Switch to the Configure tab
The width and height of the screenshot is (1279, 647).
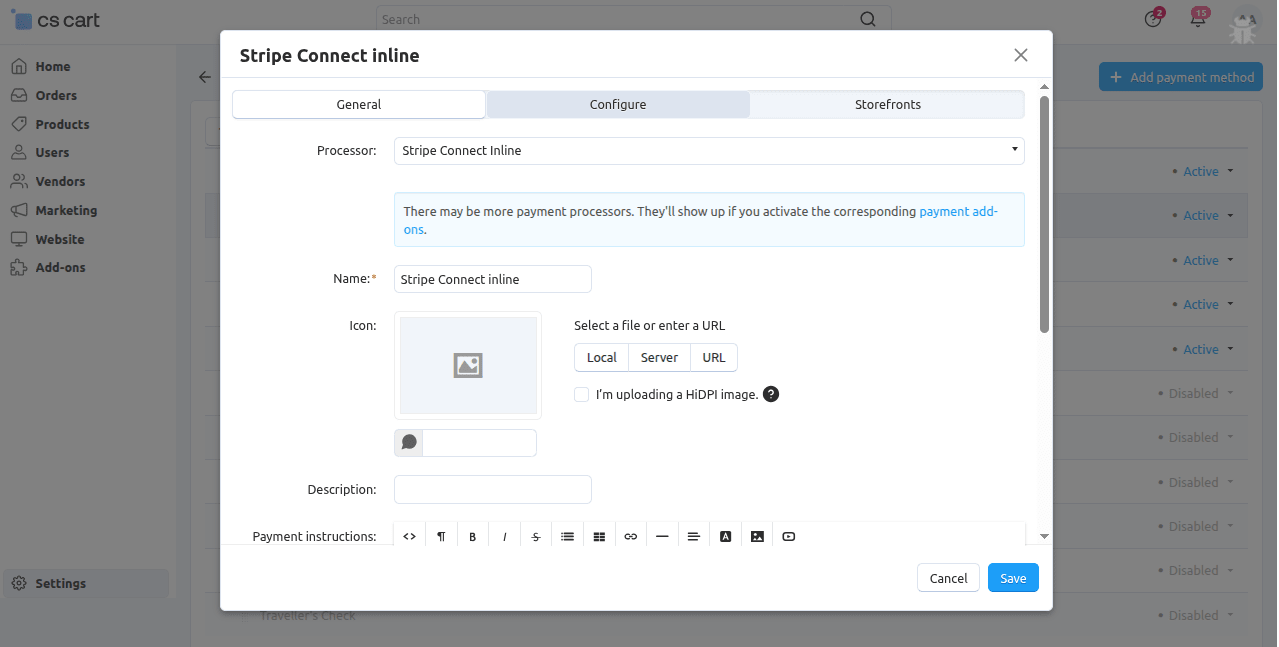click(617, 105)
